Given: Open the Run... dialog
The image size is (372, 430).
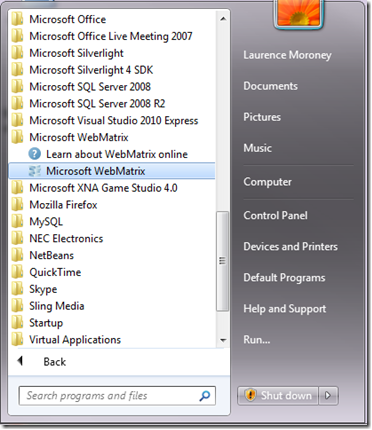Looking at the screenshot, I should pos(257,340).
